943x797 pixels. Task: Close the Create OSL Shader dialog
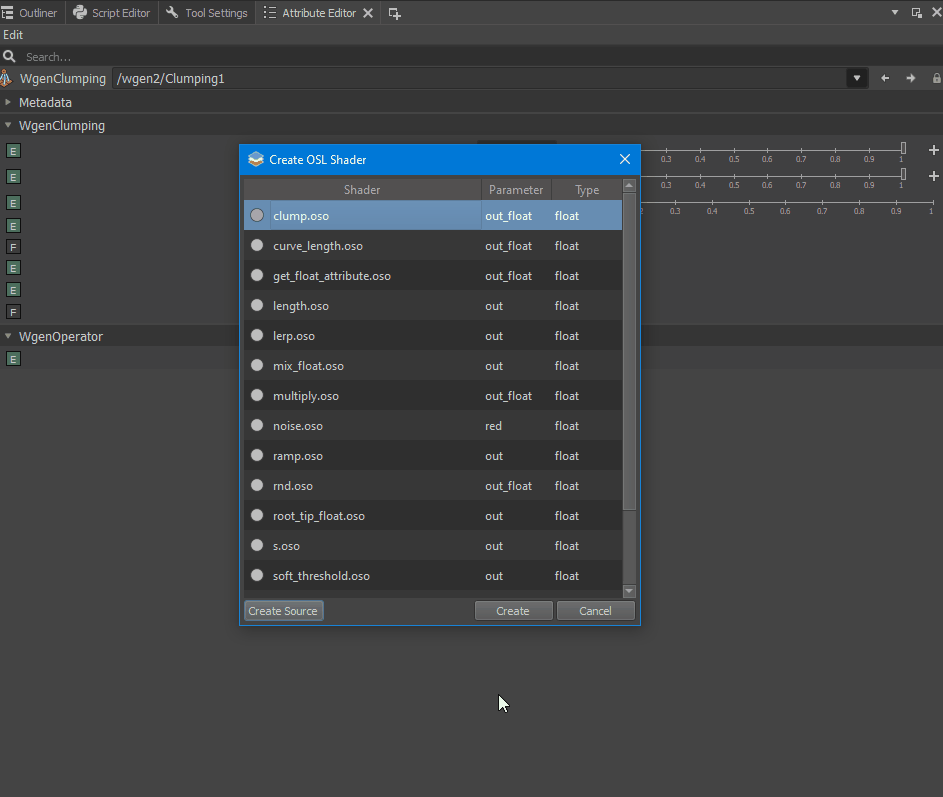pyautogui.click(x=625, y=159)
